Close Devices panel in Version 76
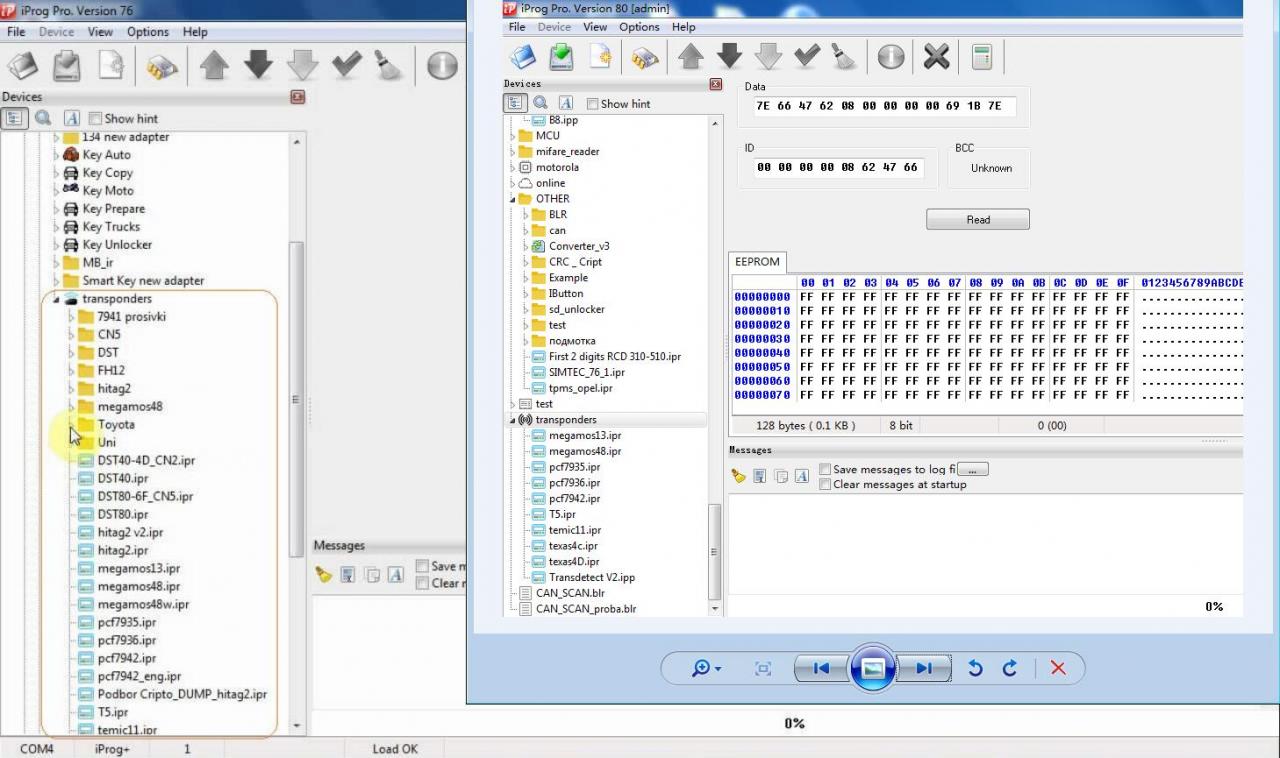Viewport: 1280px width, 758px height. point(297,97)
